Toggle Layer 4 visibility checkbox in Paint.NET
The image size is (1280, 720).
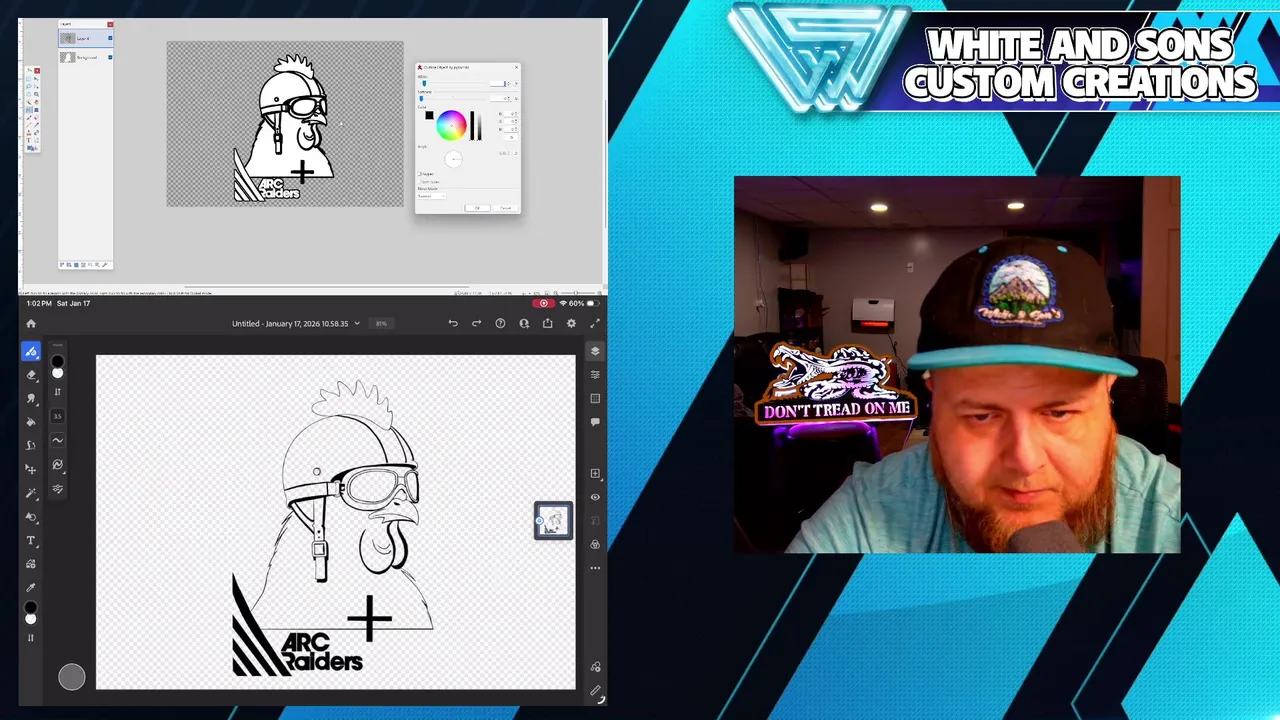[109, 39]
